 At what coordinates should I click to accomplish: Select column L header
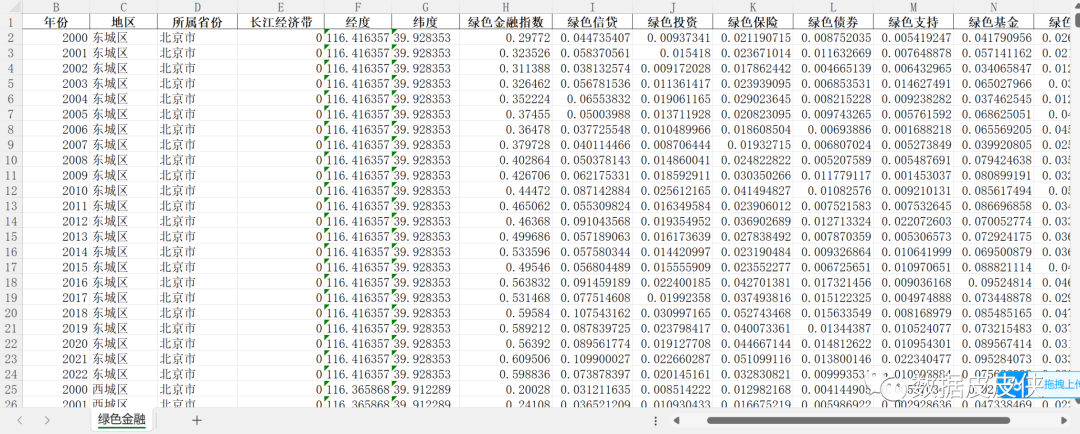pyautogui.click(x=833, y=6)
